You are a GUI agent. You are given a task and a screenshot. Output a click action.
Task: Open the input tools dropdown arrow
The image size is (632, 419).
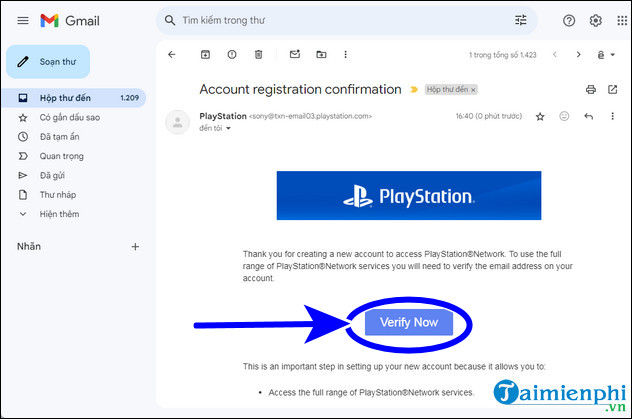[613, 55]
